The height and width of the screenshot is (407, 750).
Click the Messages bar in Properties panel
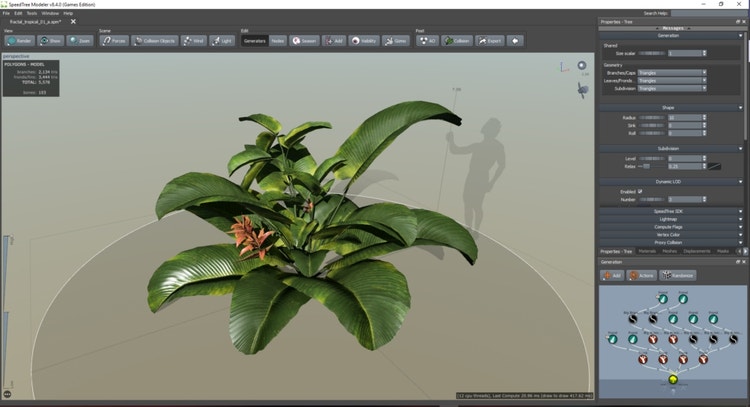(672, 28)
